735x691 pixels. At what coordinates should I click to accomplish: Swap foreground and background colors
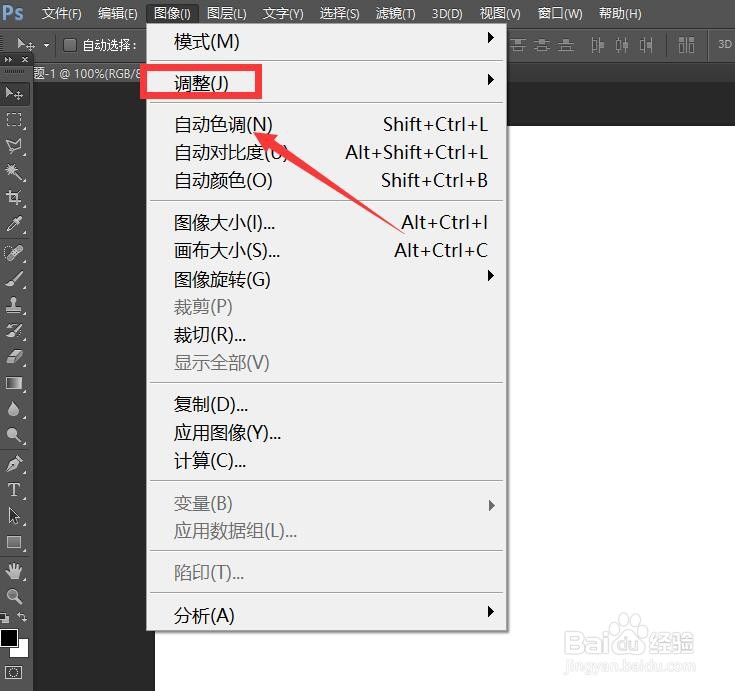pyautogui.click(x=22, y=616)
